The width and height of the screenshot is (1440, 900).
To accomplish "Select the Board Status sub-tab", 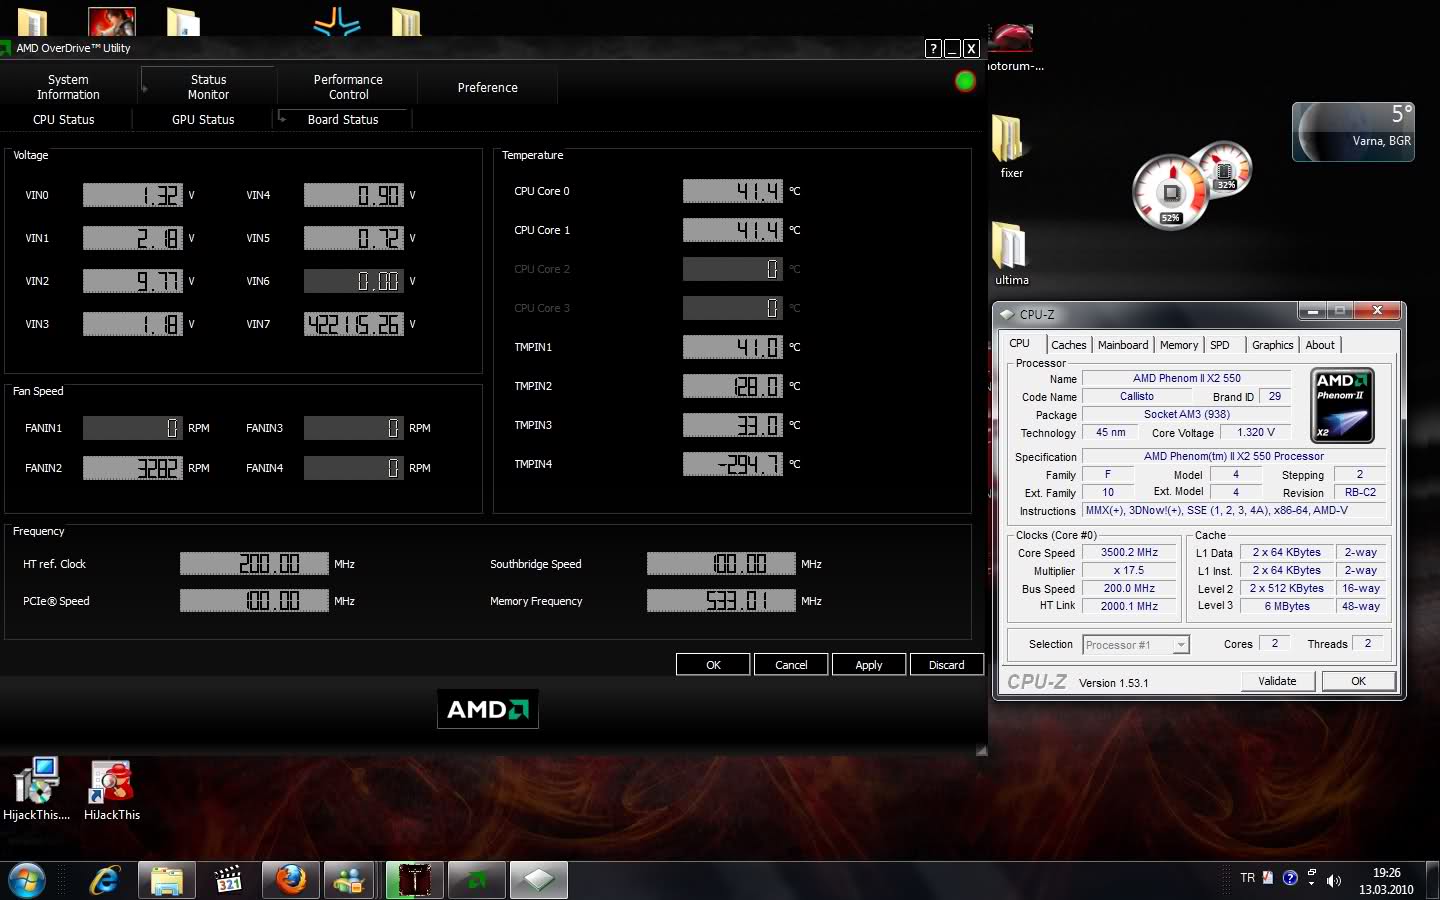I will point(343,119).
